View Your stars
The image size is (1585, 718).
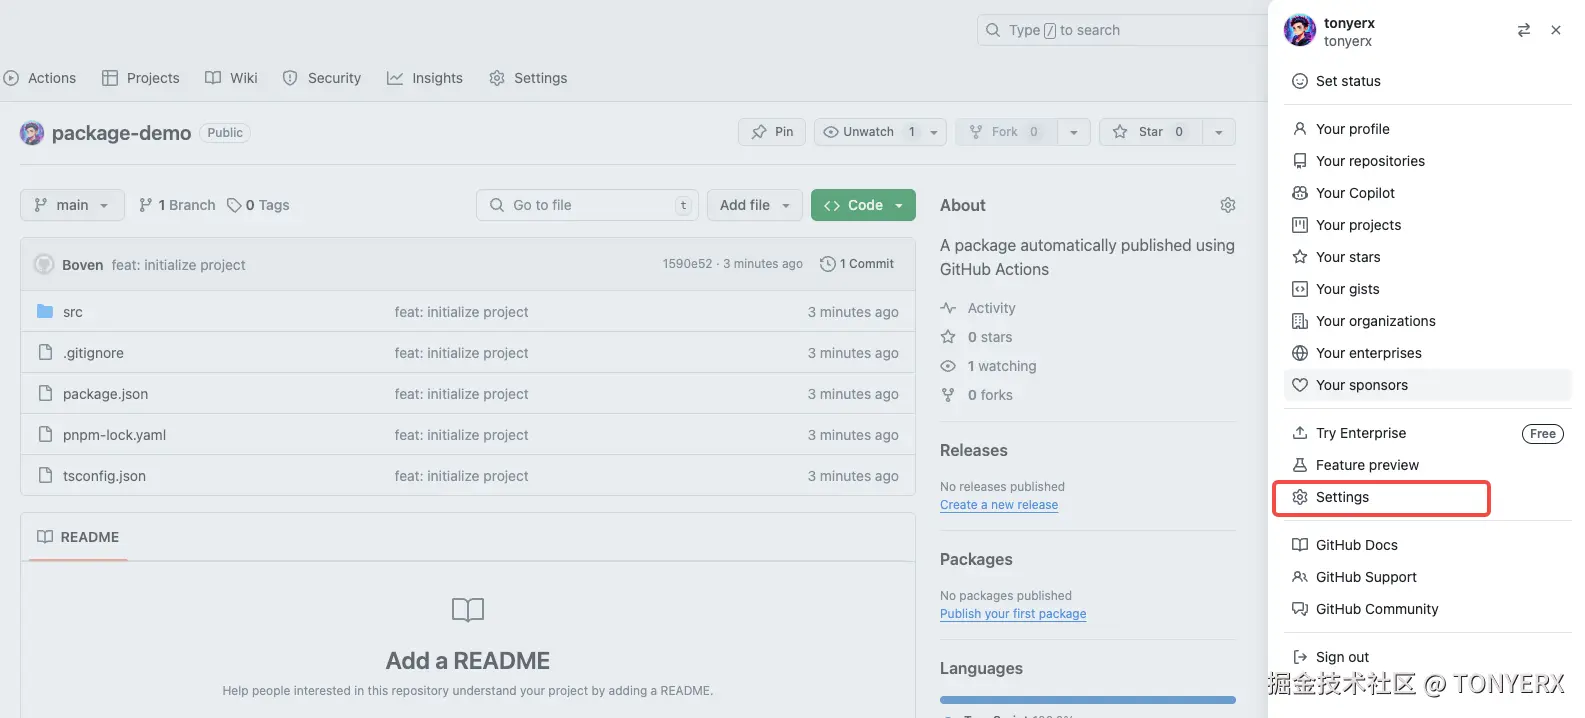point(1427,257)
